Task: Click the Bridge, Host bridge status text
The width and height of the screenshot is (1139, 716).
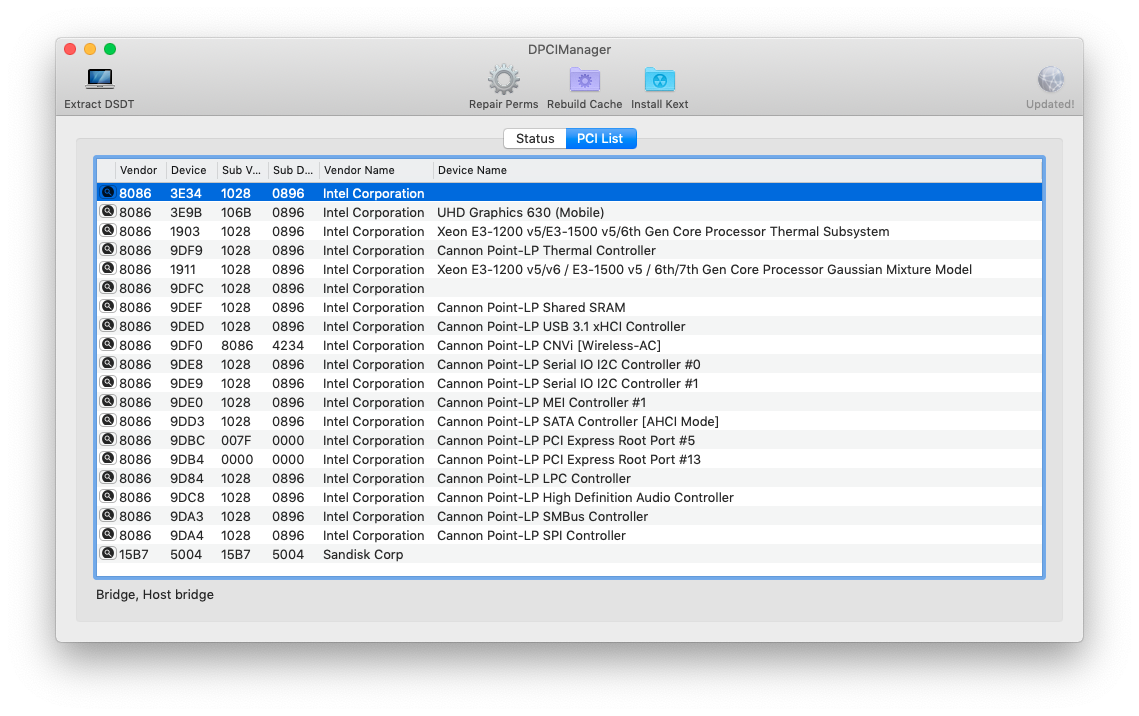Action: pos(155,595)
